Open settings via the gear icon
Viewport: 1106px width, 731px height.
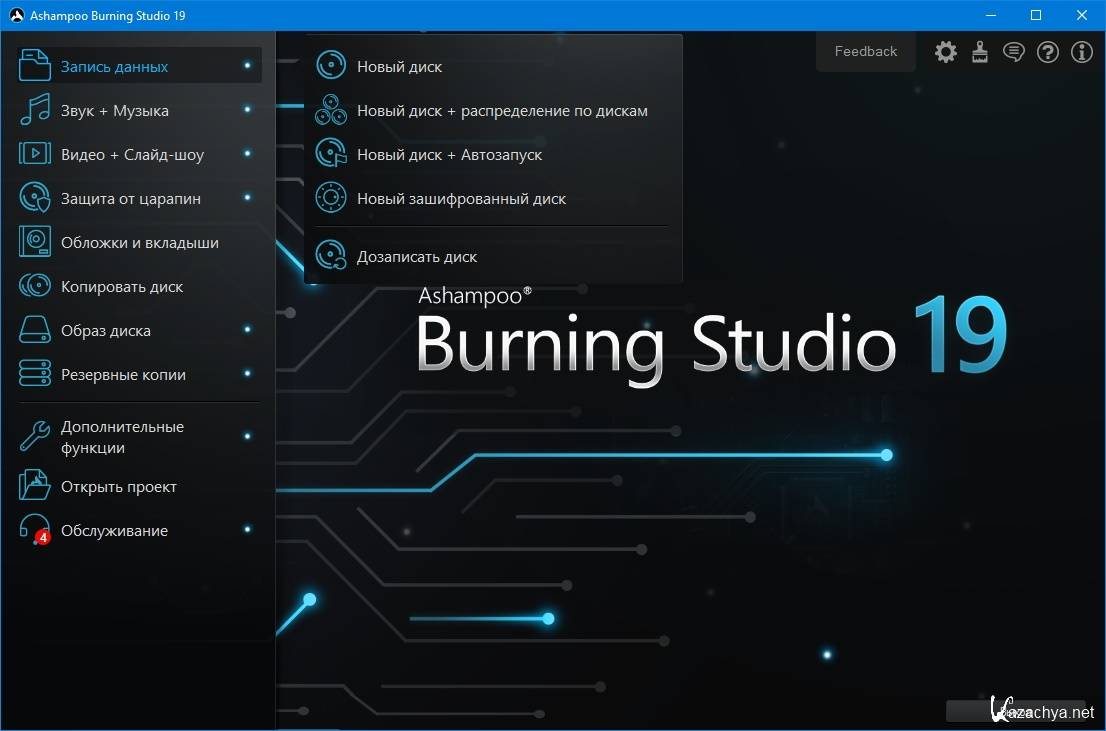(x=945, y=52)
